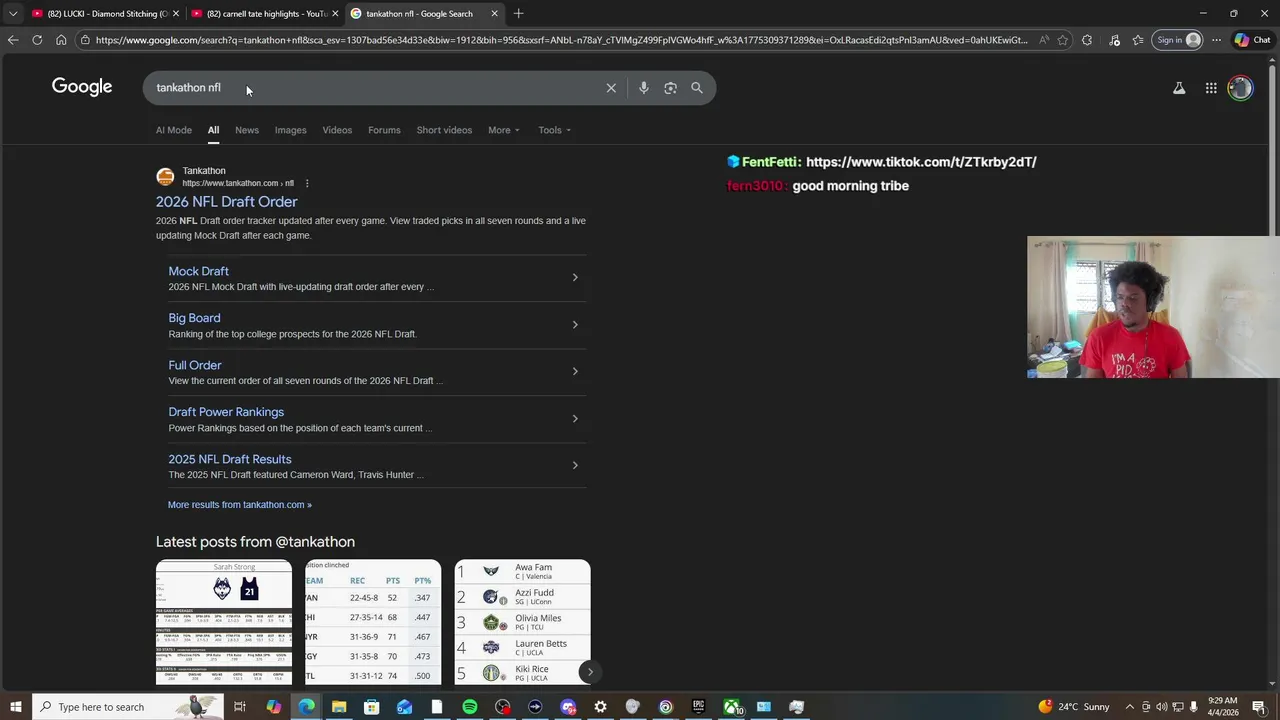Viewport: 1280px width, 720px height.
Task: Open Epic Games launcher from taskbar
Action: [698, 707]
